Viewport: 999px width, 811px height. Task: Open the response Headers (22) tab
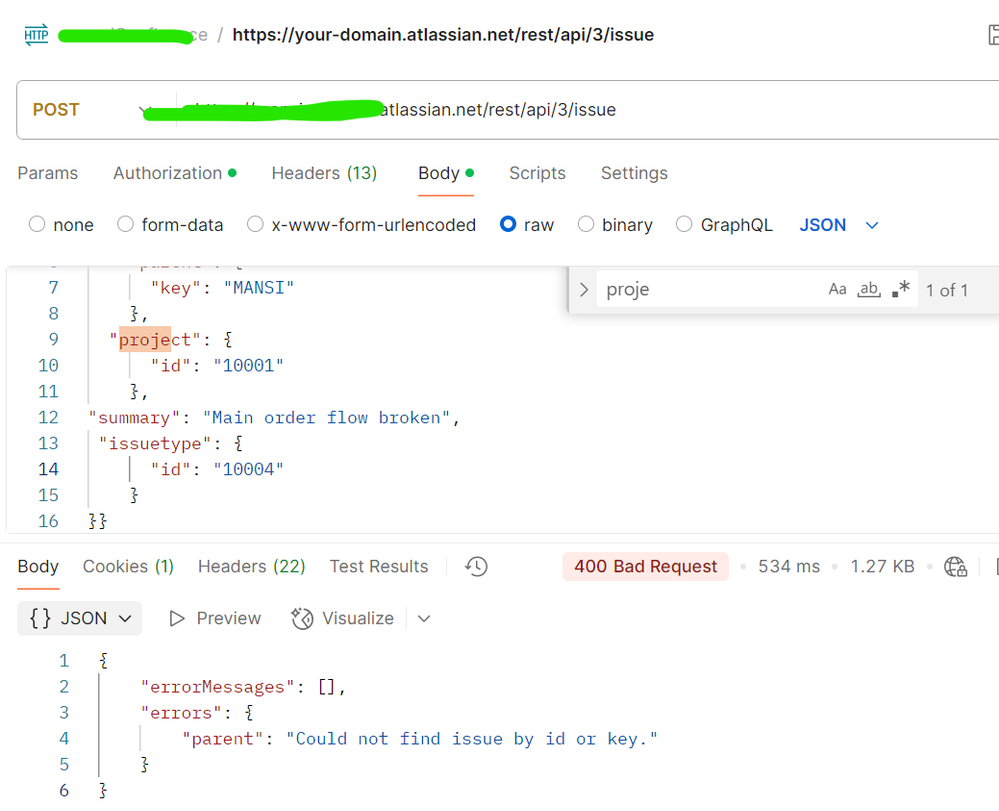252,566
